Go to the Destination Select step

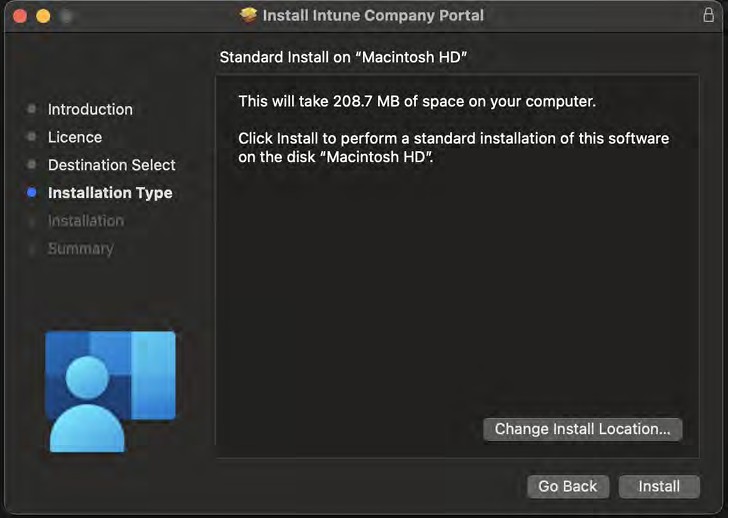111,165
